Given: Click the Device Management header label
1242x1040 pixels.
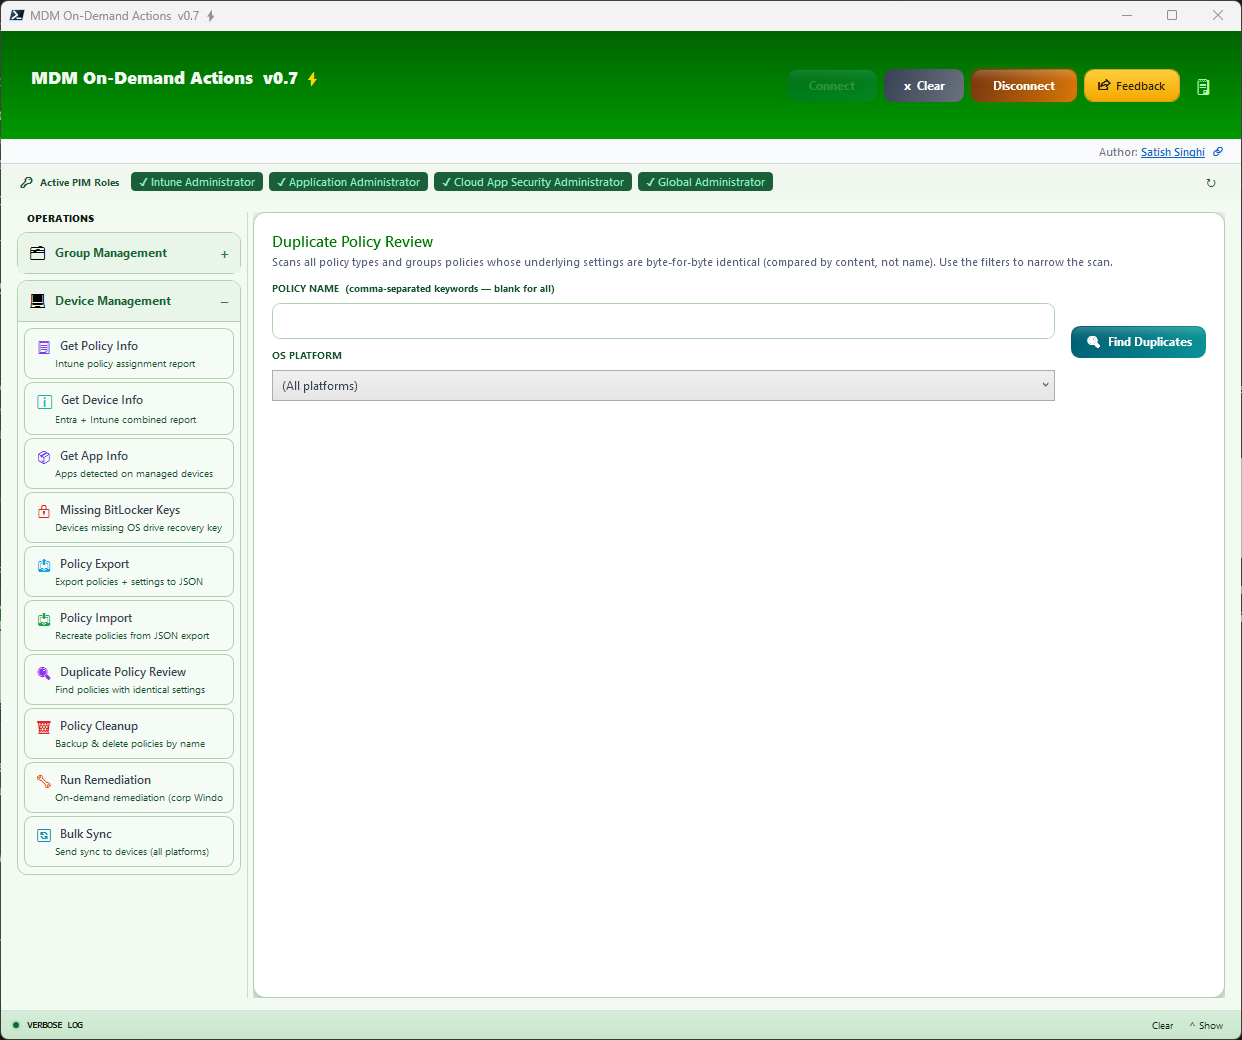Looking at the screenshot, I should point(113,301).
